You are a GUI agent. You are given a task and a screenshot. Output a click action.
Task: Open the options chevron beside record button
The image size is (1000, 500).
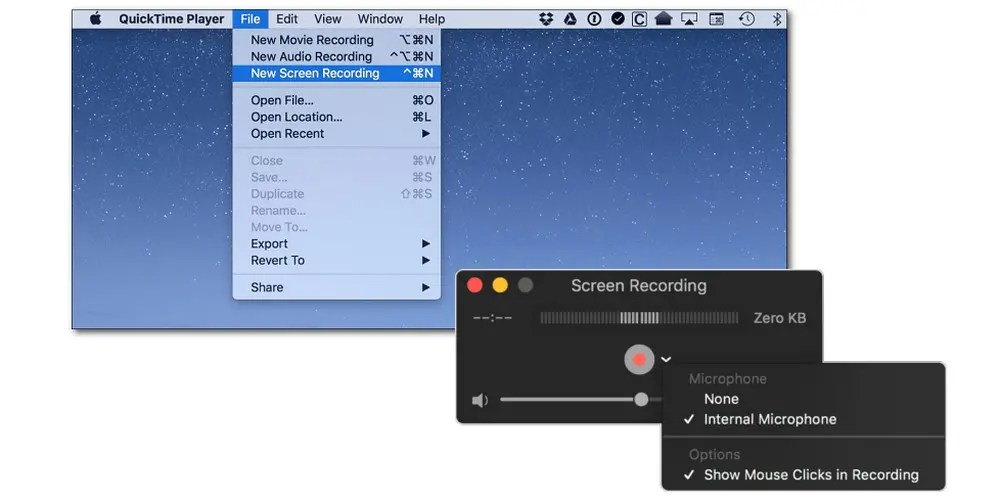pos(666,360)
